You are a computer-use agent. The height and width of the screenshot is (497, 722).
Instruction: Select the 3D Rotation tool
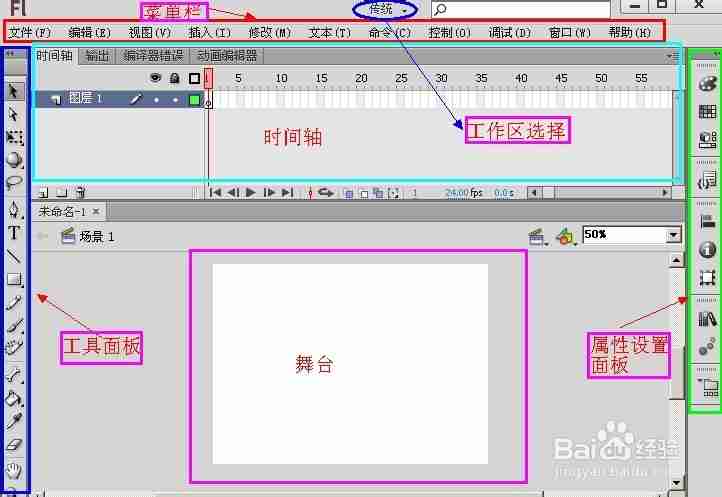pos(14,159)
